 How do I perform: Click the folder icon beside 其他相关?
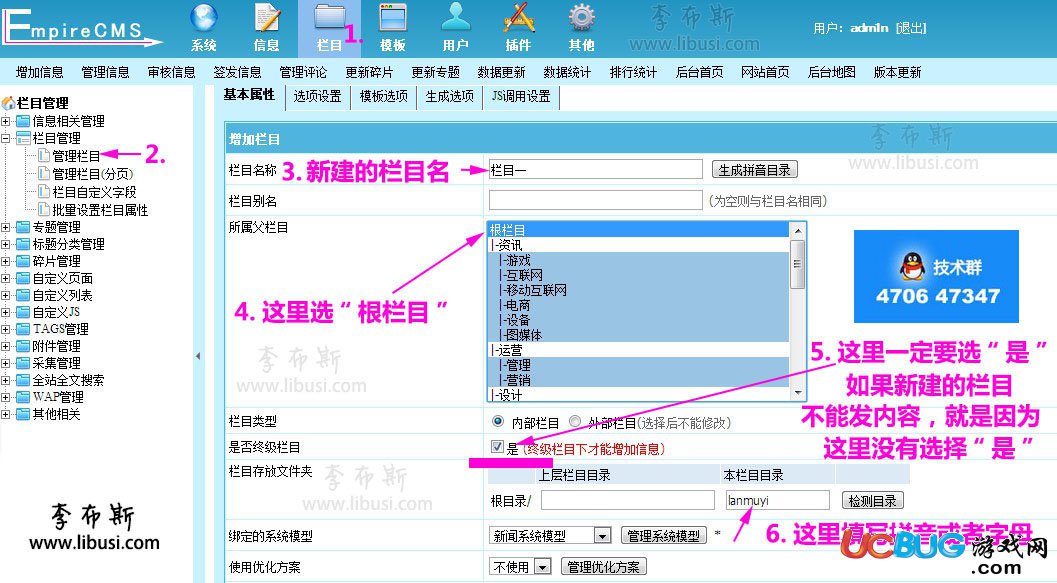click(24, 414)
